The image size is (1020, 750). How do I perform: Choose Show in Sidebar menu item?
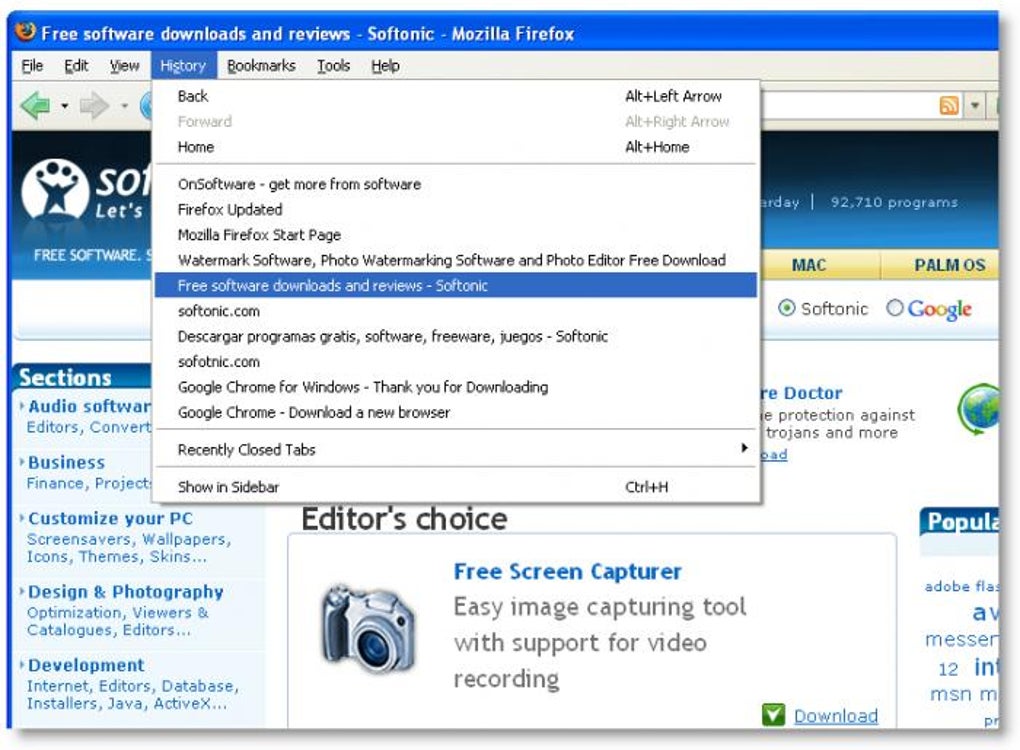[x=456, y=487]
